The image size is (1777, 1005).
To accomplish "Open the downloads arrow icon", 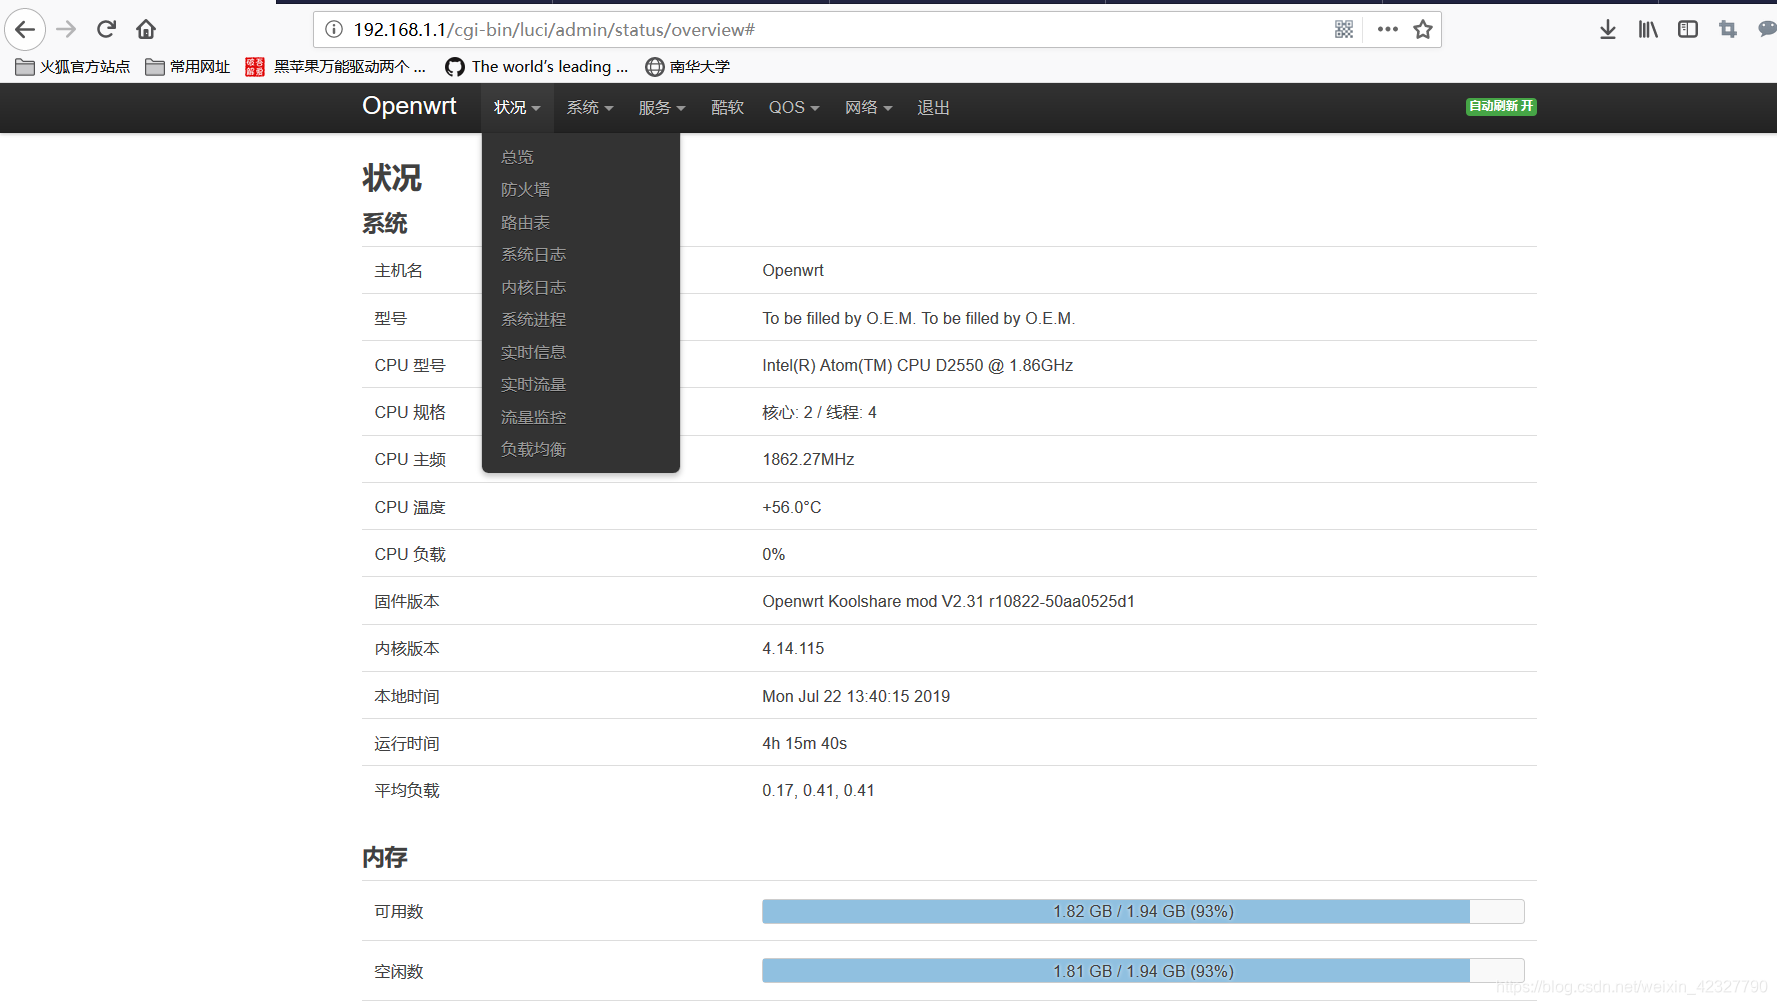I will (1608, 29).
